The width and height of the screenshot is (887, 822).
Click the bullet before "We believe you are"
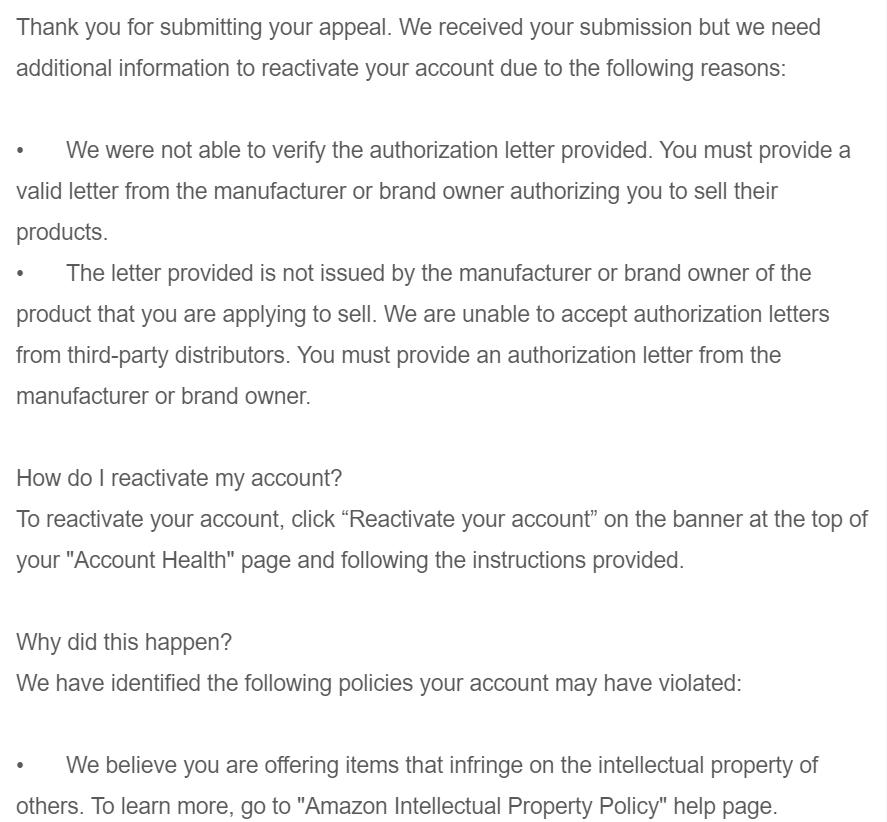coord(20,766)
